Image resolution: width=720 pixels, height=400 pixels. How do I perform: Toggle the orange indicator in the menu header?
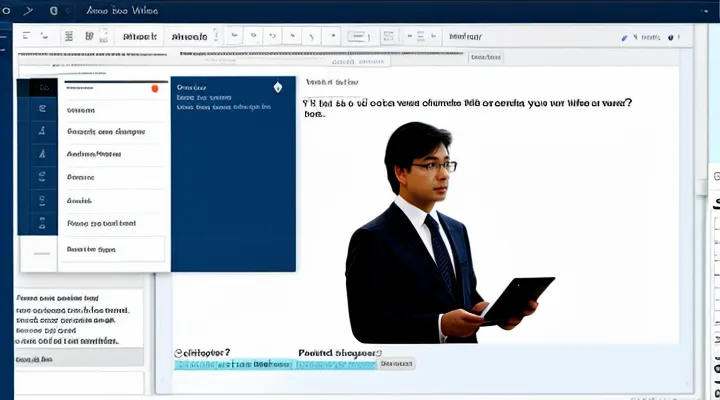click(x=153, y=88)
